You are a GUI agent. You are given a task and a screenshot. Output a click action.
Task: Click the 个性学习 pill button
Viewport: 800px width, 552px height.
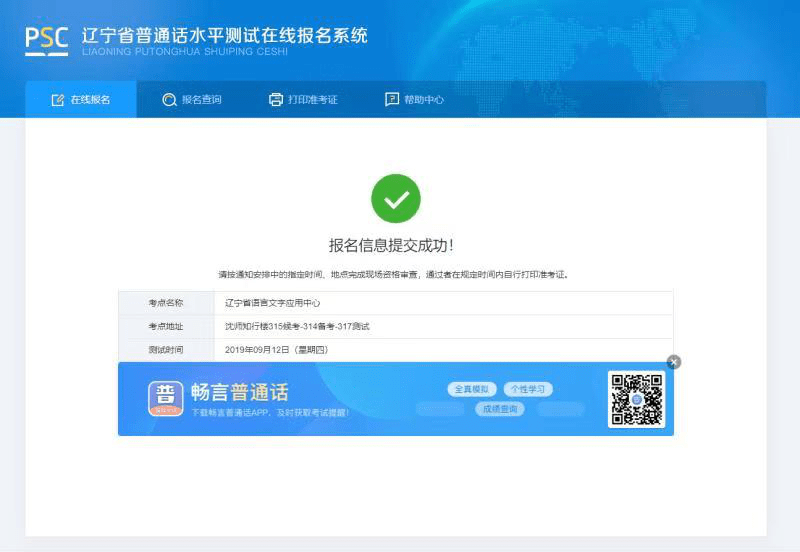tap(528, 389)
